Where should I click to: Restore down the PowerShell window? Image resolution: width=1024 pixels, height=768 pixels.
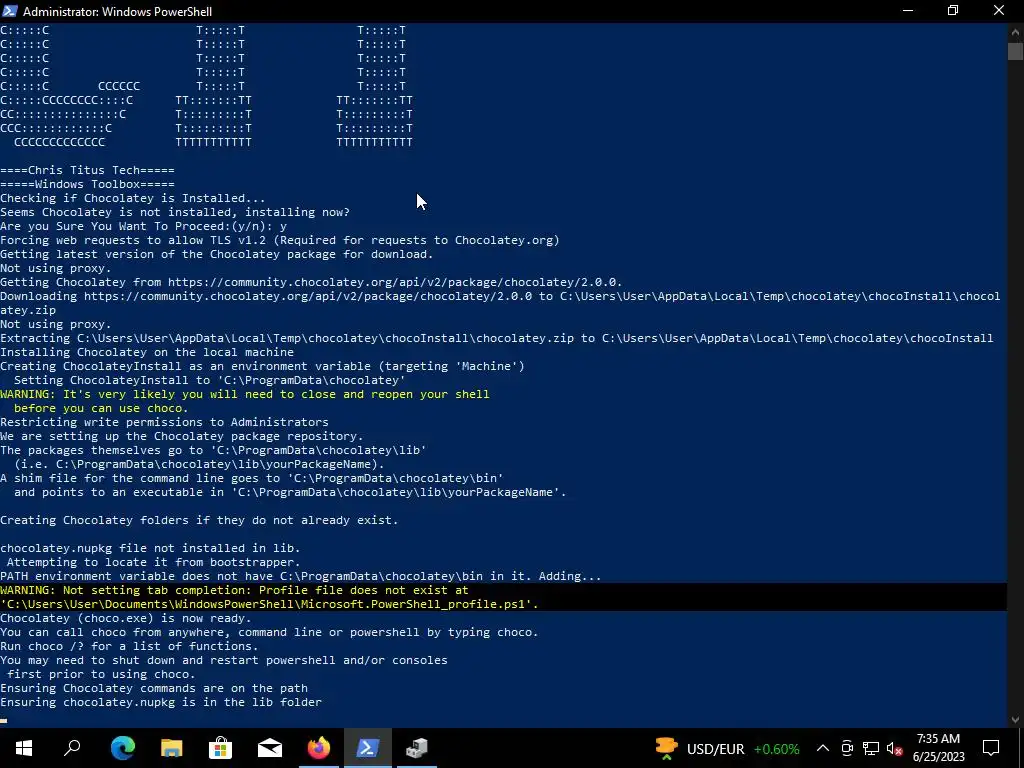coord(953,10)
